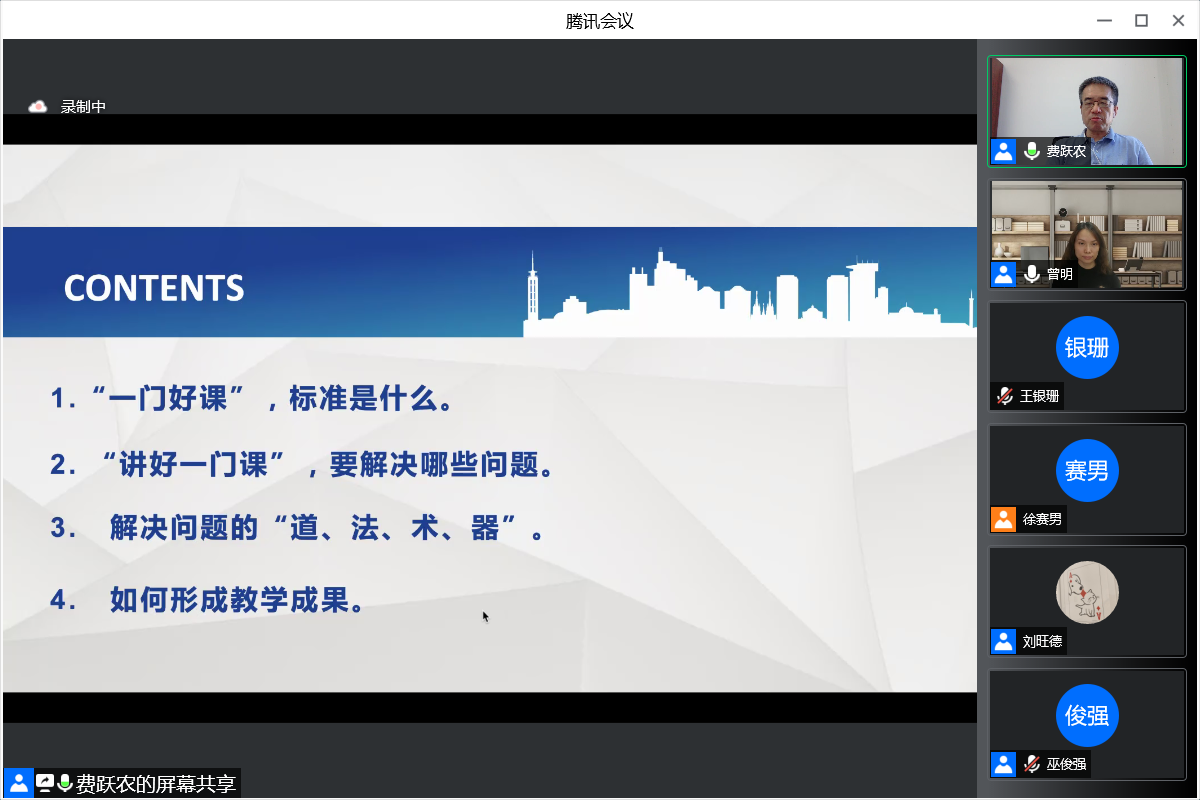
Task: Click the 银珊 round avatar
Action: 1087,347
